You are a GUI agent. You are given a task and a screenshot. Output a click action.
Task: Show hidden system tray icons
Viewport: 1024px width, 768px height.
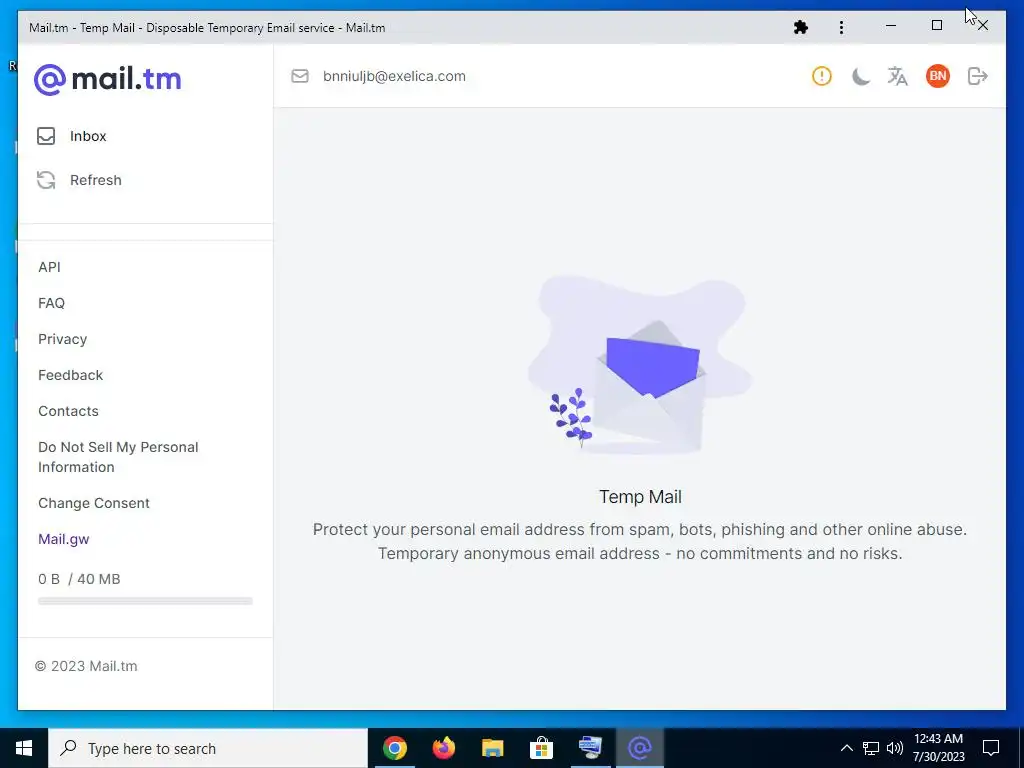click(x=846, y=748)
